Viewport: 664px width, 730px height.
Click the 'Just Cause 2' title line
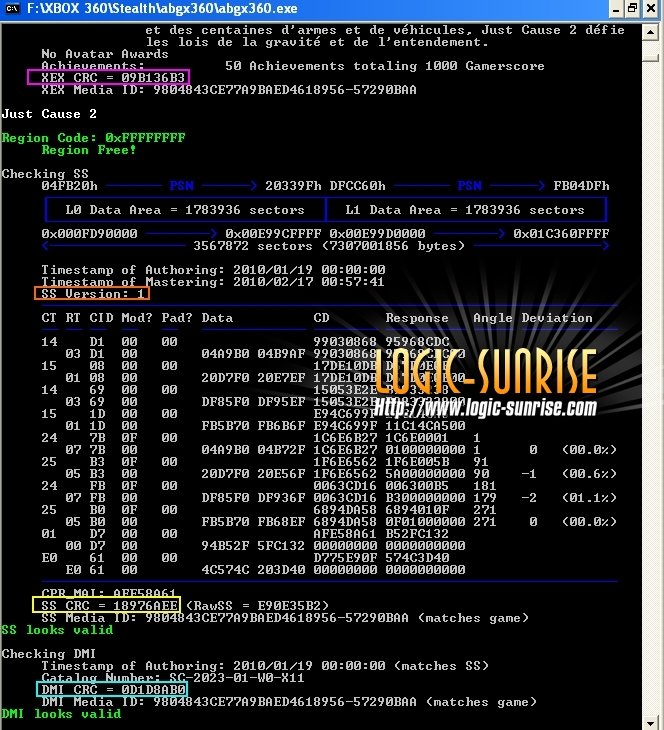point(49,114)
